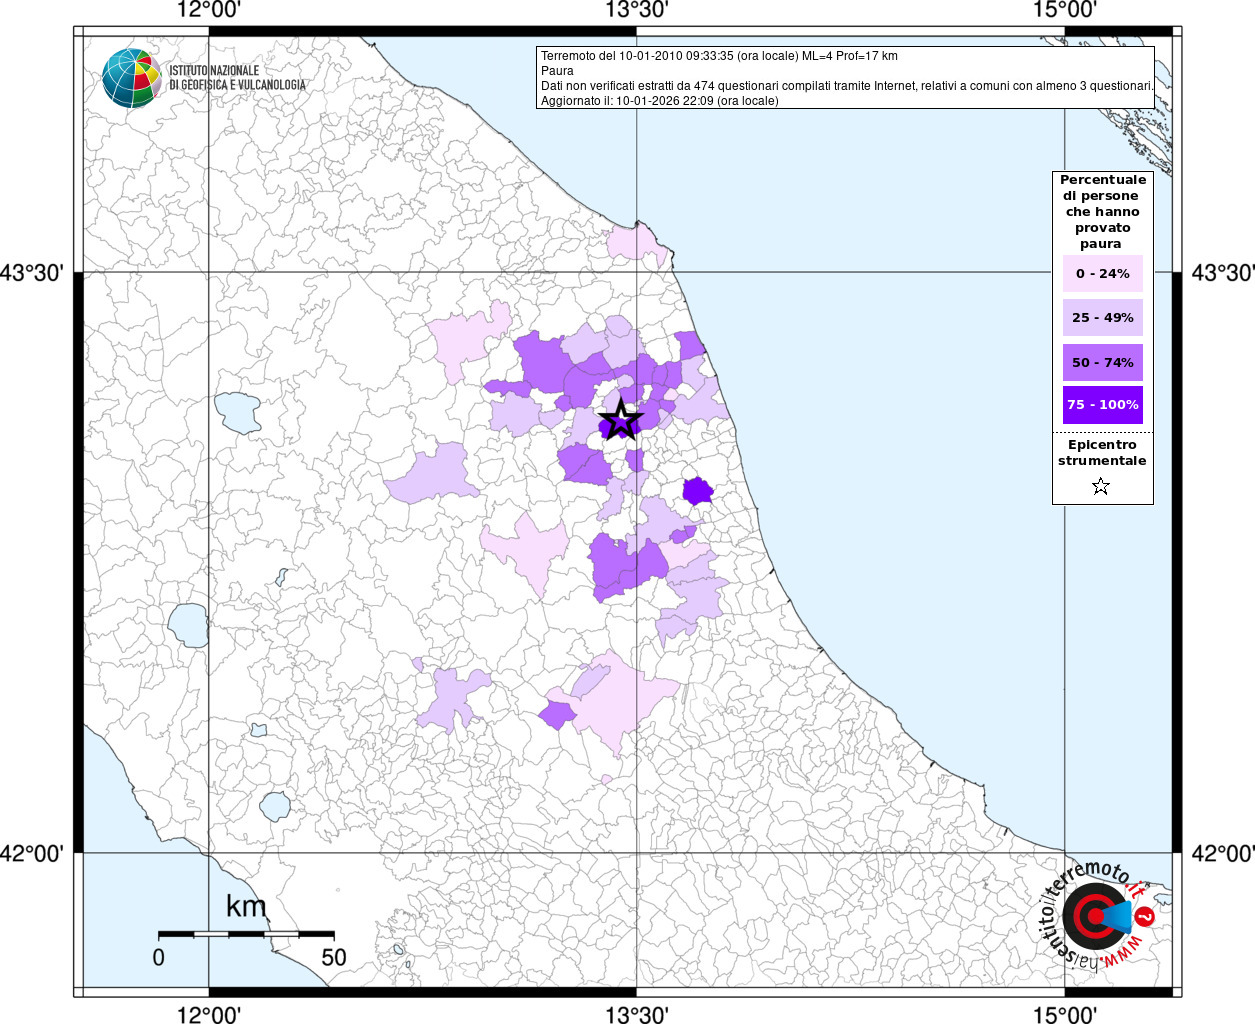The height and width of the screenshot is (1024, 1255).
Task: Click the 'Epicentro strumentale' legend label
Action: pyautogui.click(x=1102, y=453)
